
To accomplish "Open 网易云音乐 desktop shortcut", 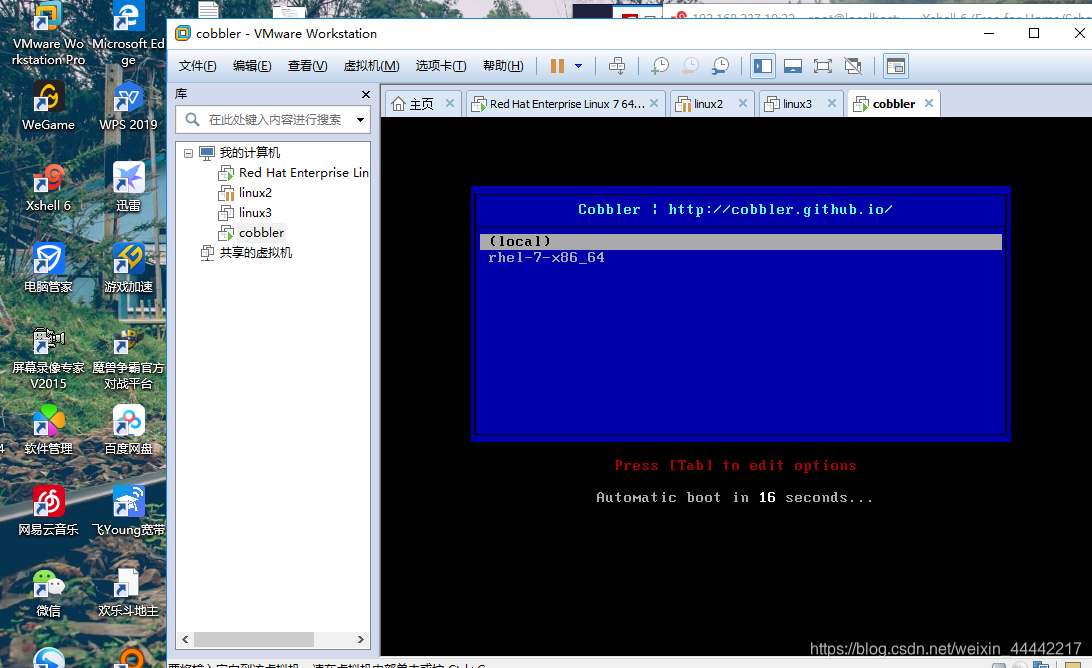I will click(x=48, y=511).
